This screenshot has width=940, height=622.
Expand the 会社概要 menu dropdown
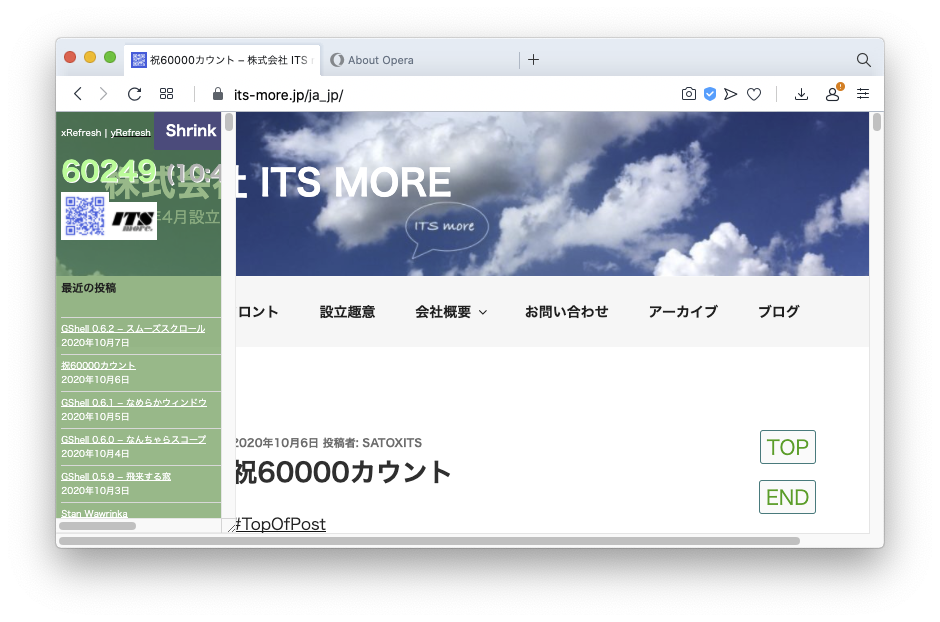tap(451, 312)
